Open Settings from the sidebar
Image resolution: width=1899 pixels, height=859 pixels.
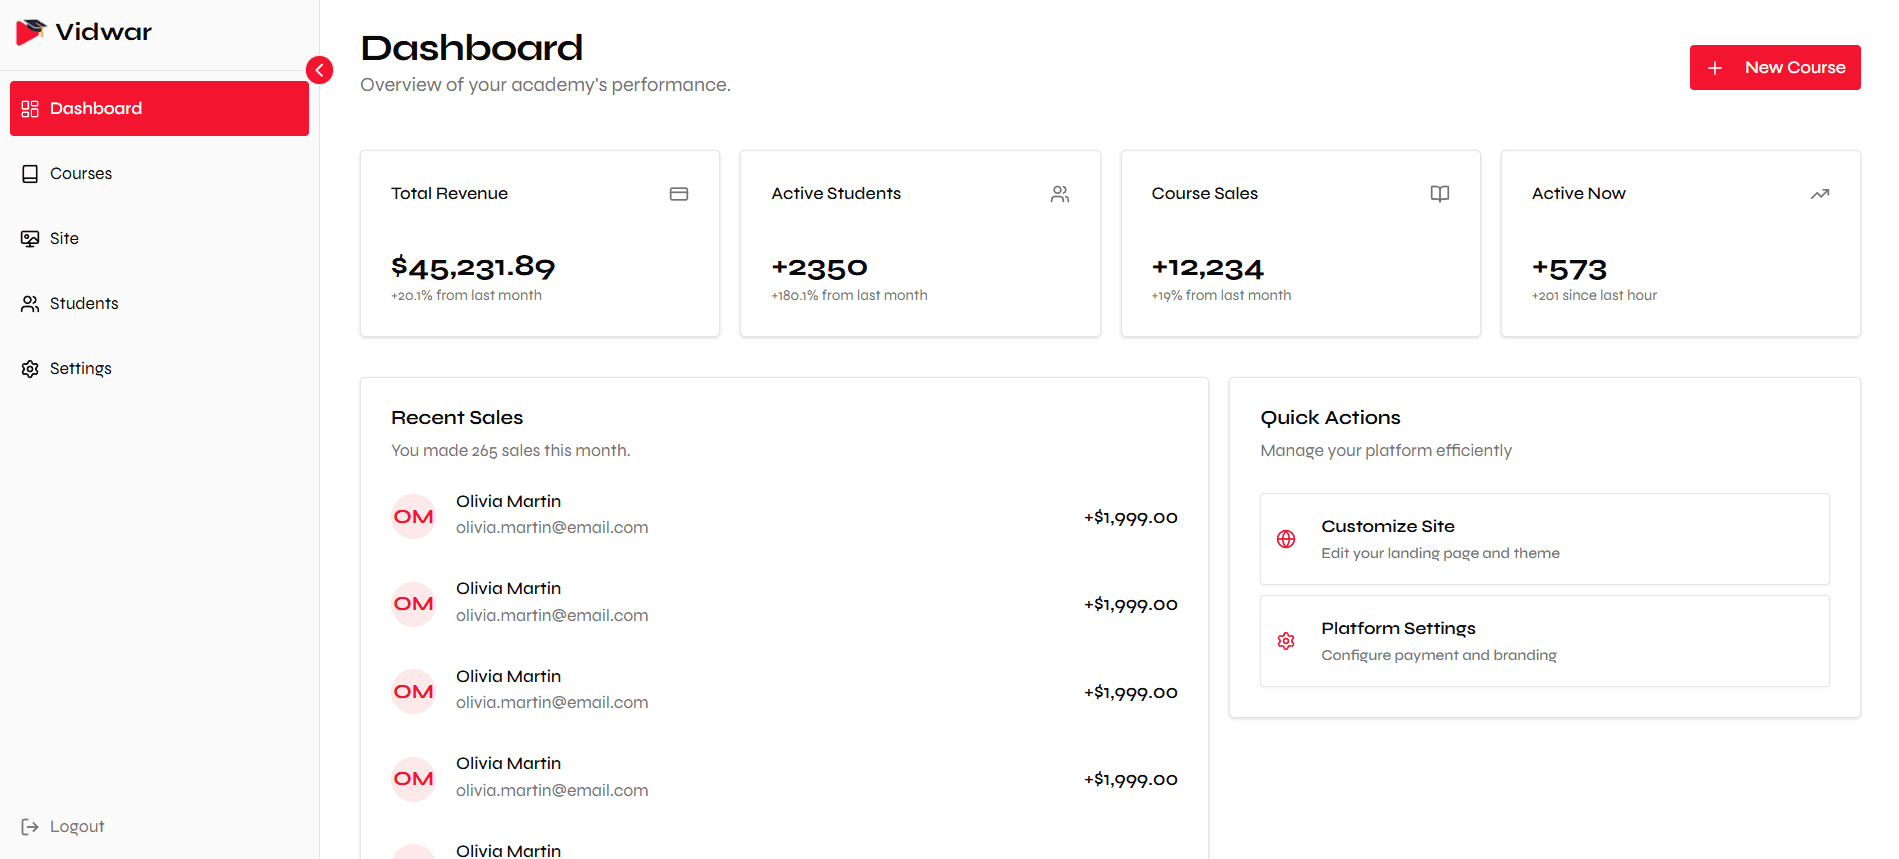point(159,368)
